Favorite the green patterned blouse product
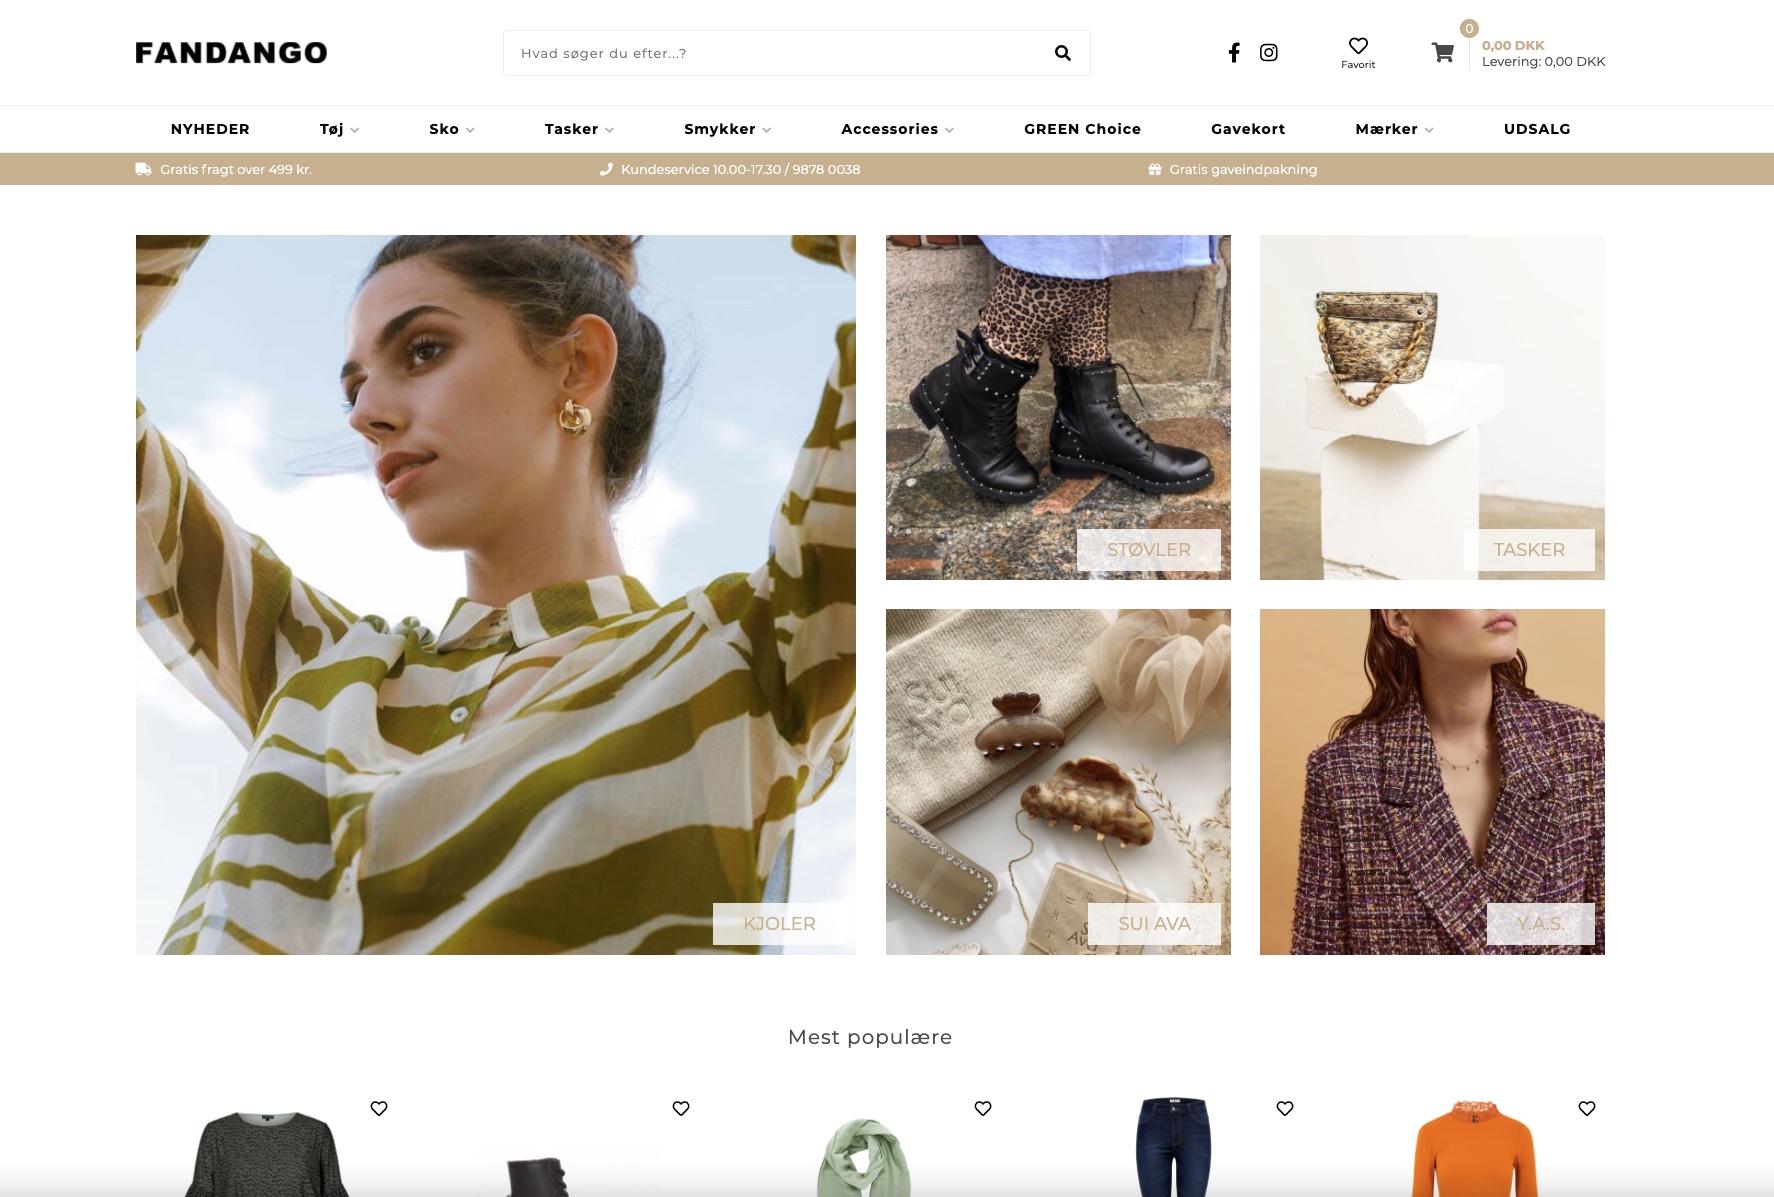Screen dimensions: 1774x1197 (379, 1108)
